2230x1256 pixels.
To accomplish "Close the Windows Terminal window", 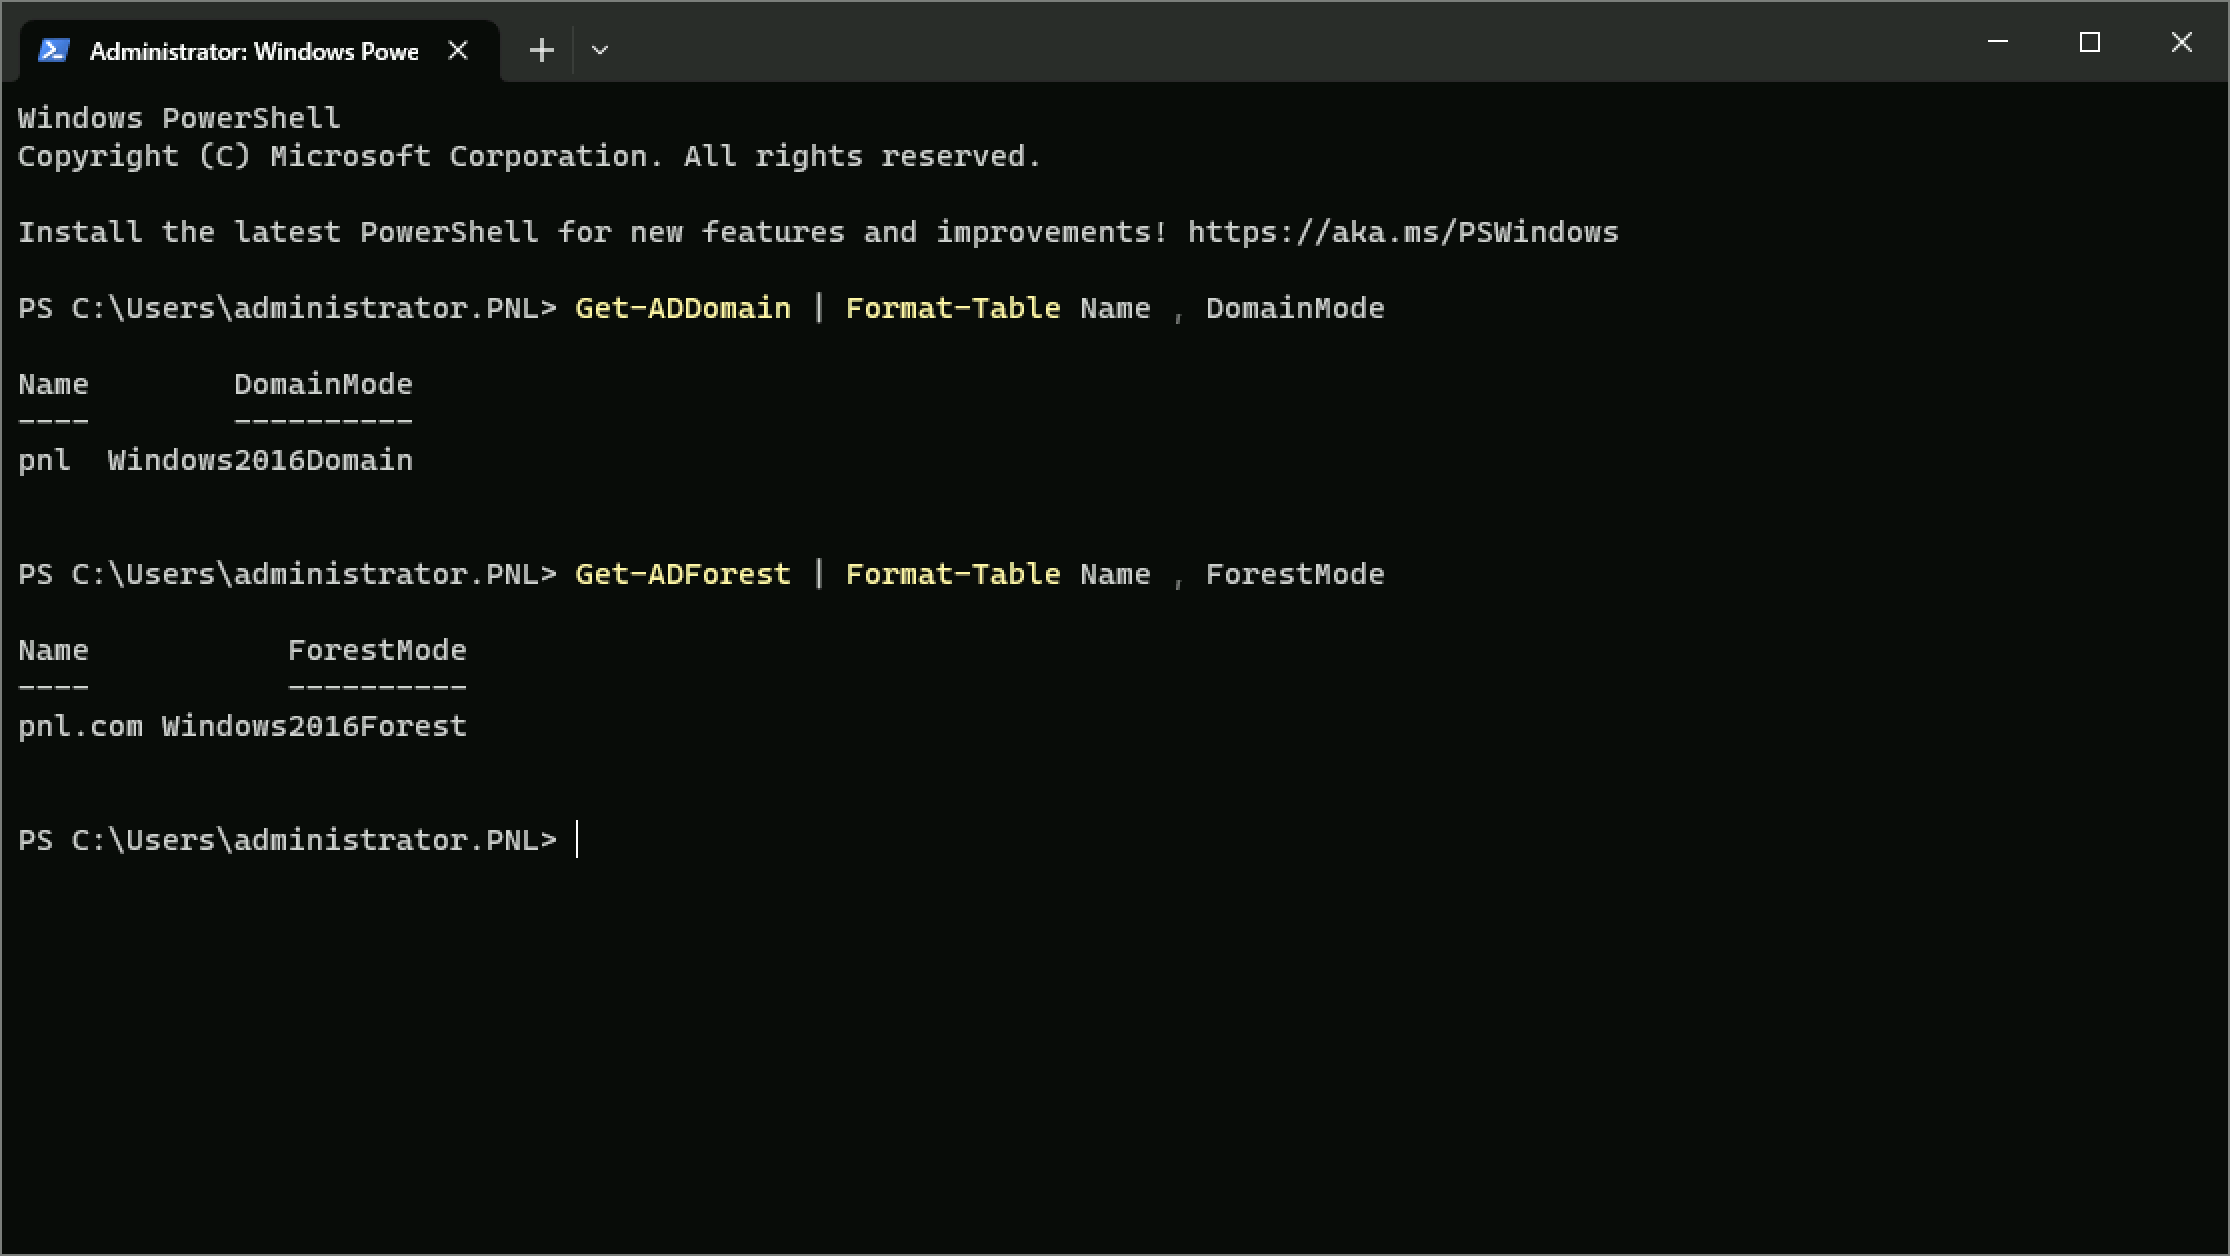I will tap(2181, 42).
